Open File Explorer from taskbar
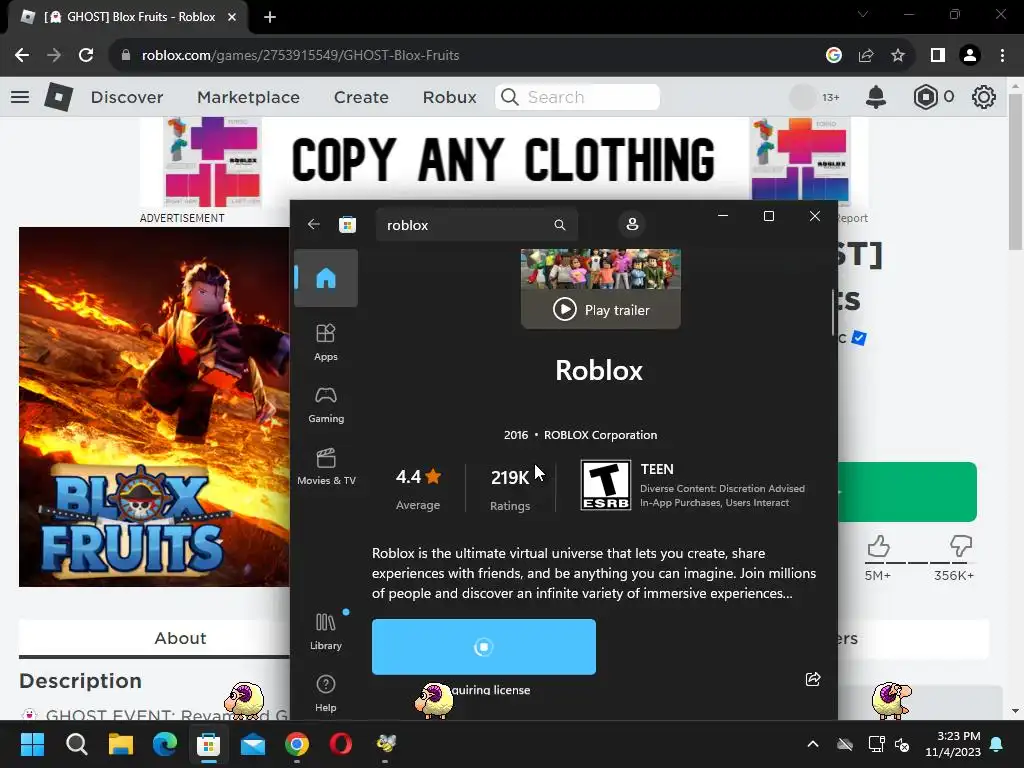Viewport: 1024px width, 768px height. [x=121, y=744]
